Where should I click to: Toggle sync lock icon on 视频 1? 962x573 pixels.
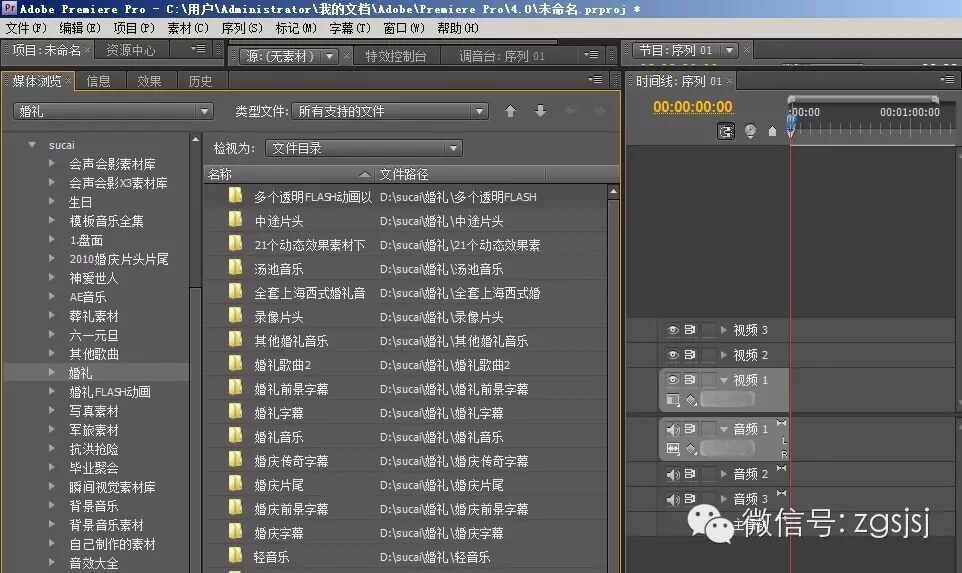click(690, 380)
